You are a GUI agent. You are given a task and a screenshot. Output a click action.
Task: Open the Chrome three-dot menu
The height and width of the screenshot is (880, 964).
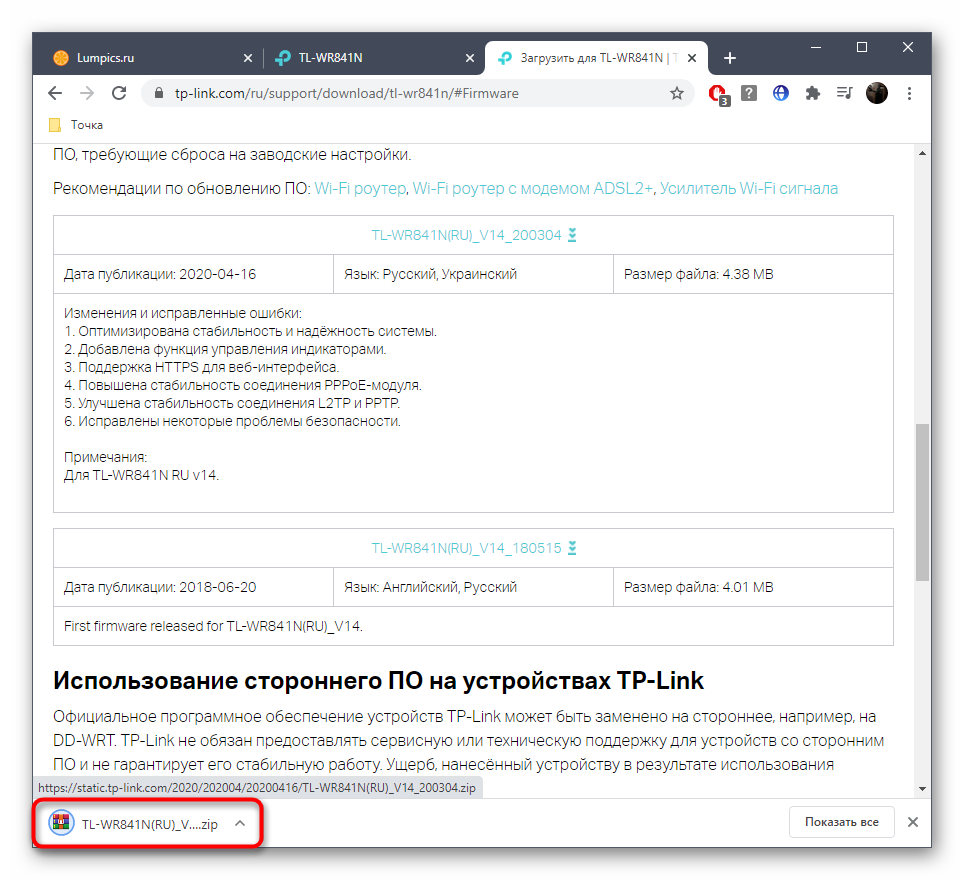pos(909,93)
